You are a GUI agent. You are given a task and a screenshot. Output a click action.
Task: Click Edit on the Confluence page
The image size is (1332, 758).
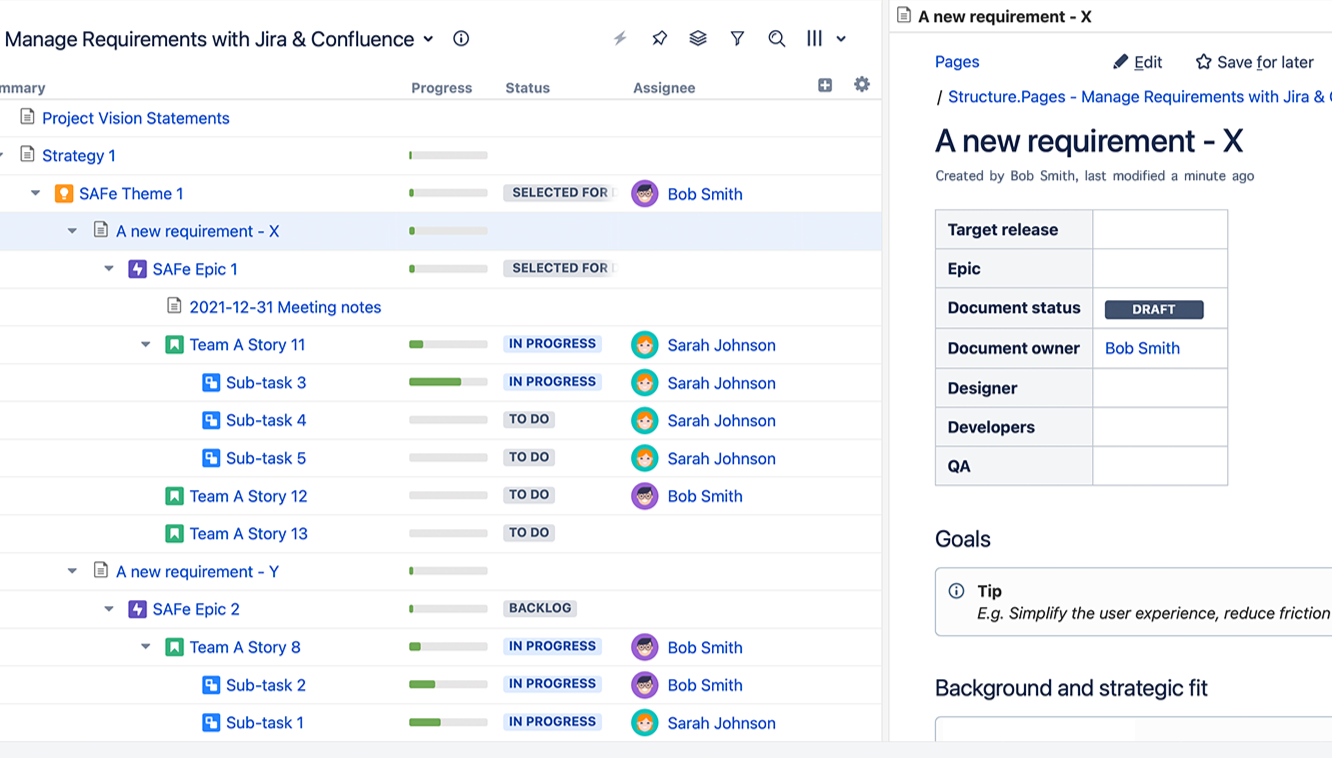(1137, 62)
